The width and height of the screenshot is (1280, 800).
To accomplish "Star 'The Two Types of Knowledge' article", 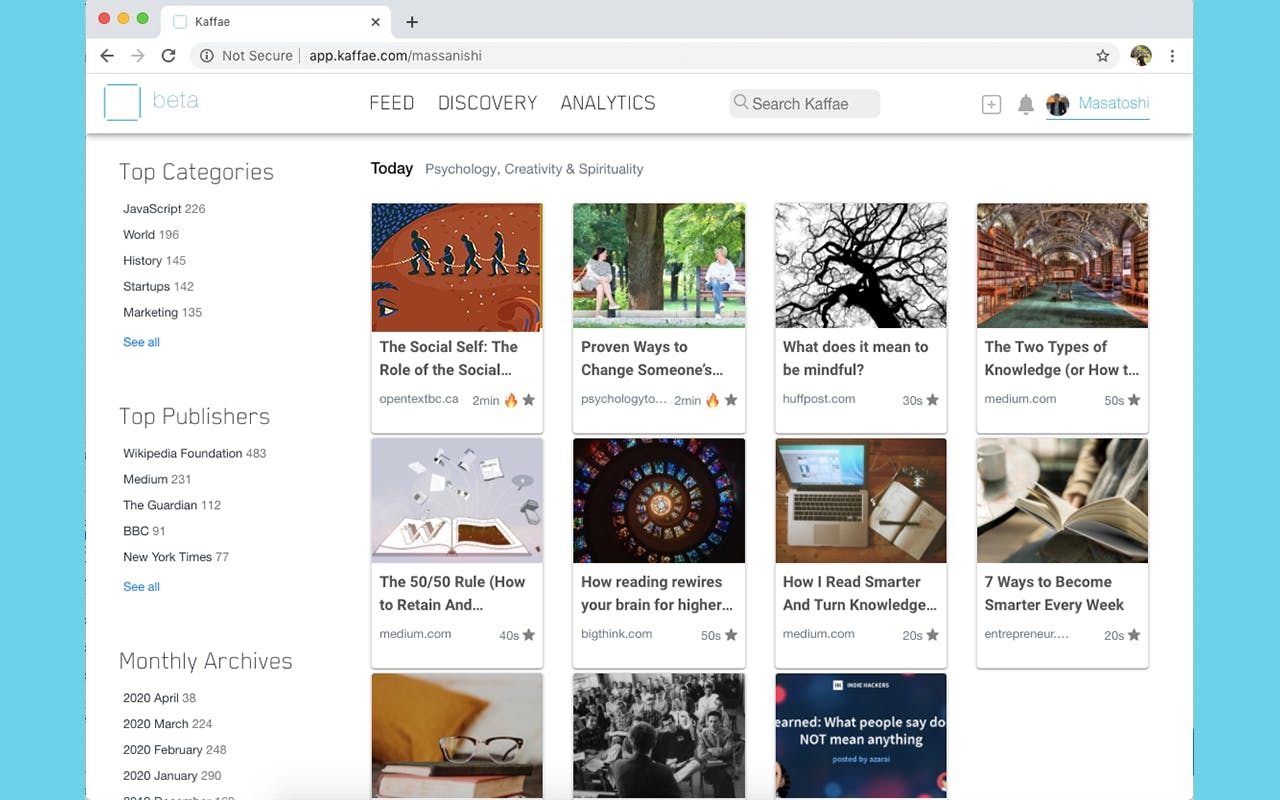I will coord(1134,400).
